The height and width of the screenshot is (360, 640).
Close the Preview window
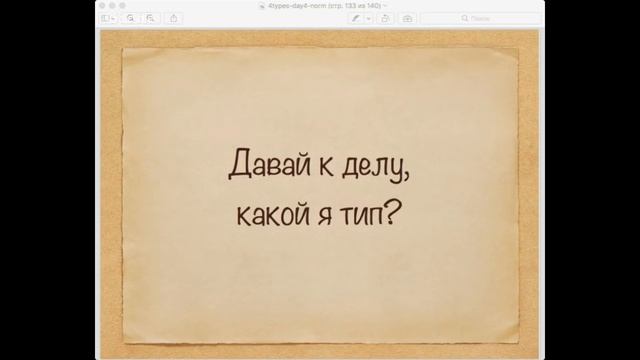pyautogui.click(x=102, y=6)
